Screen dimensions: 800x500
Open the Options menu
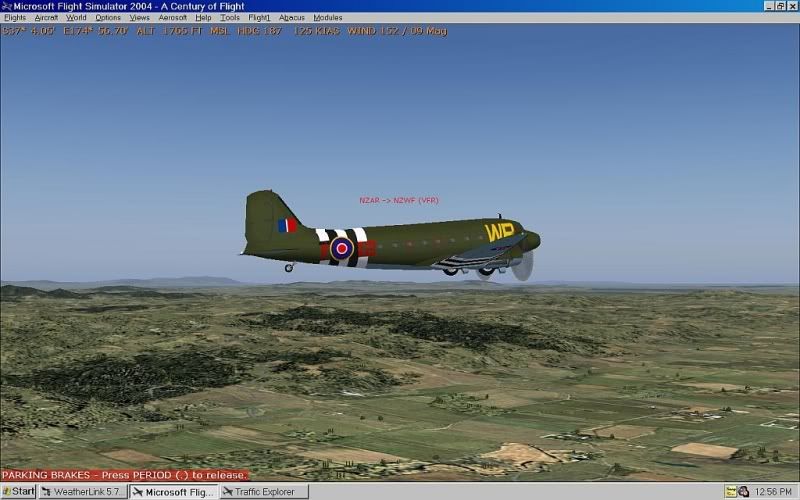[x=108, y=18]
